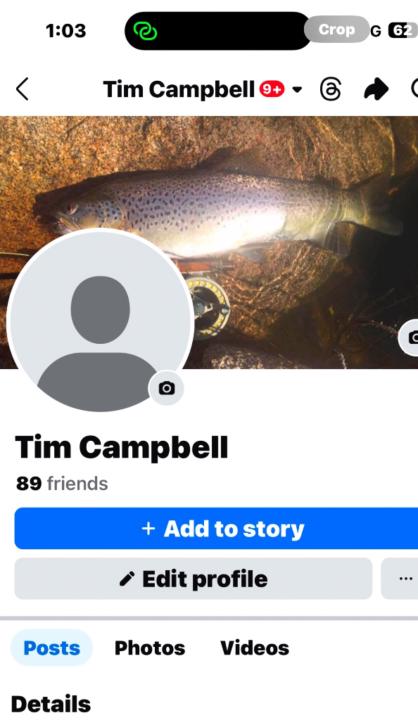This screenshot has height=720, width=418.
Task: Tap the partially visible search icon
Action: 414,89
